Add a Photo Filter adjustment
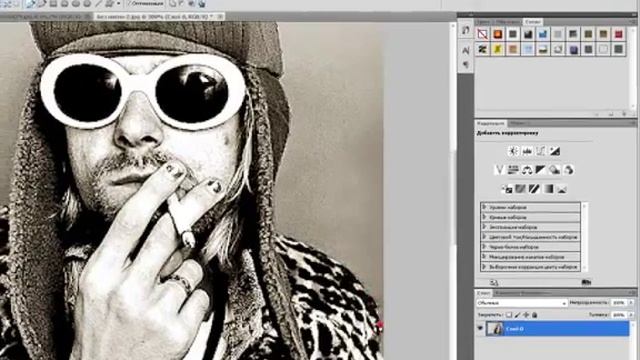This screenshot has width=640, height=360. (x=554, y=170)
